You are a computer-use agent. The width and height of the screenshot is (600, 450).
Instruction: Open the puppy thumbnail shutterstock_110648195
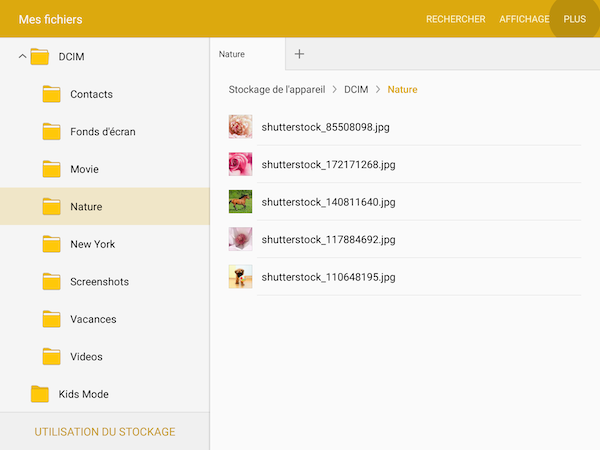tap(240, 277)
